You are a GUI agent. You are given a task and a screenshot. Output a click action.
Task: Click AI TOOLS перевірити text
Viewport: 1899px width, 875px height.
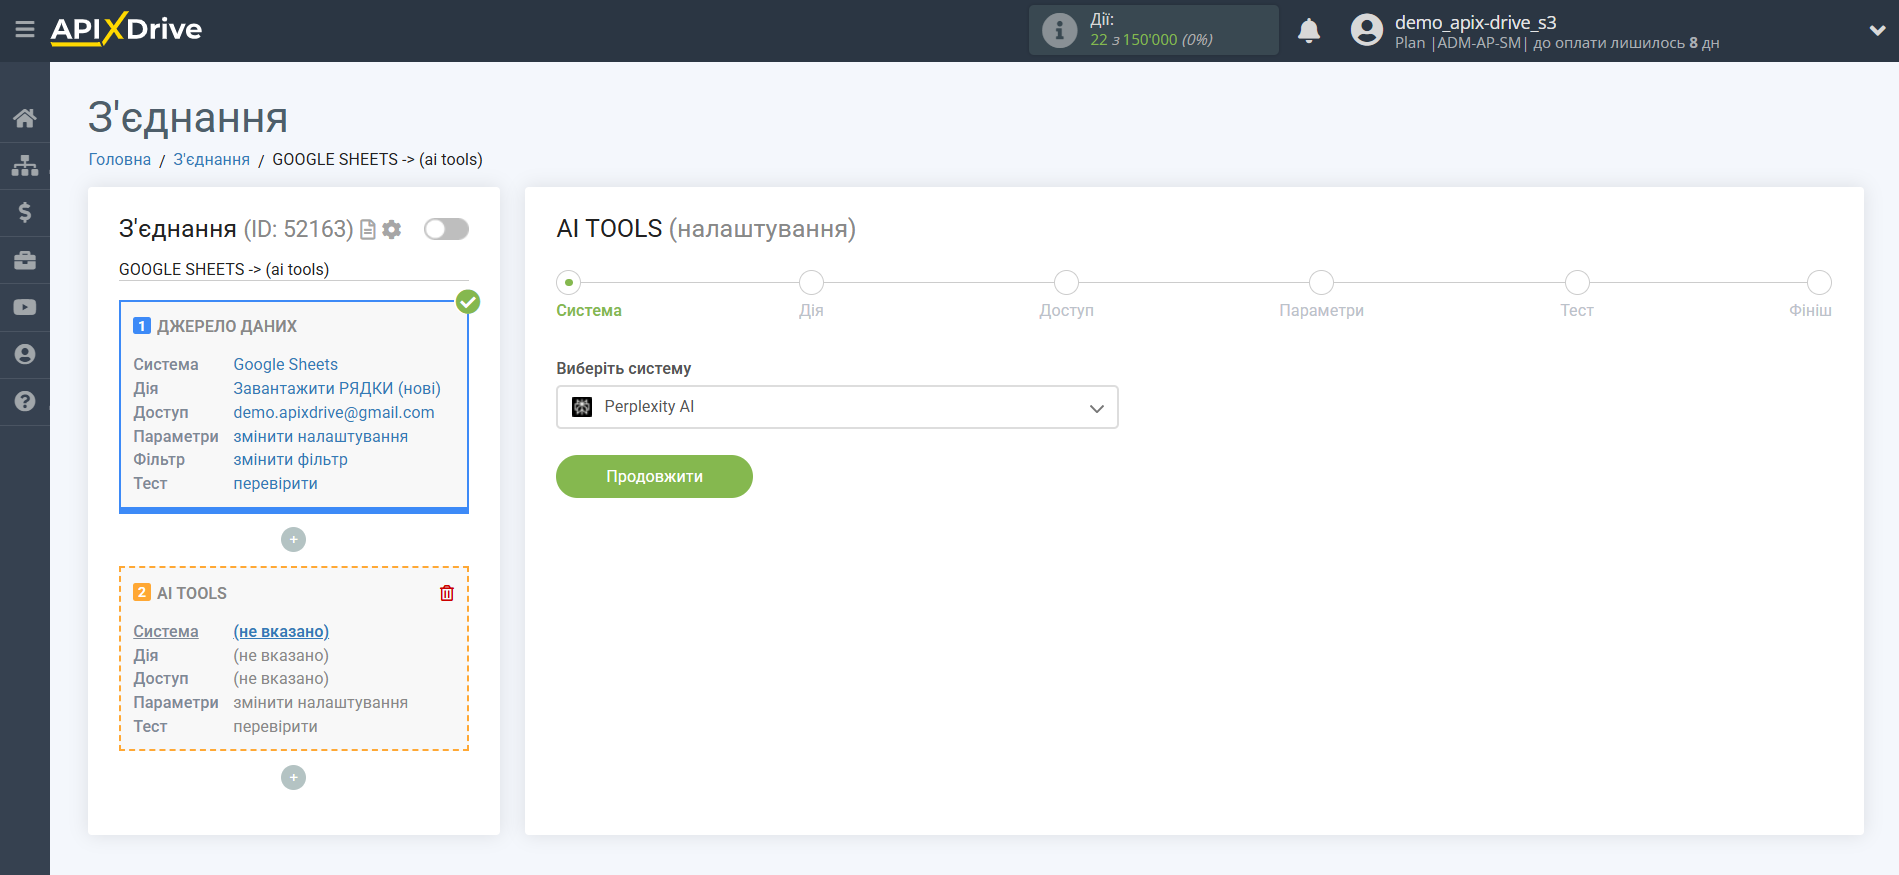tap(276, 726)
